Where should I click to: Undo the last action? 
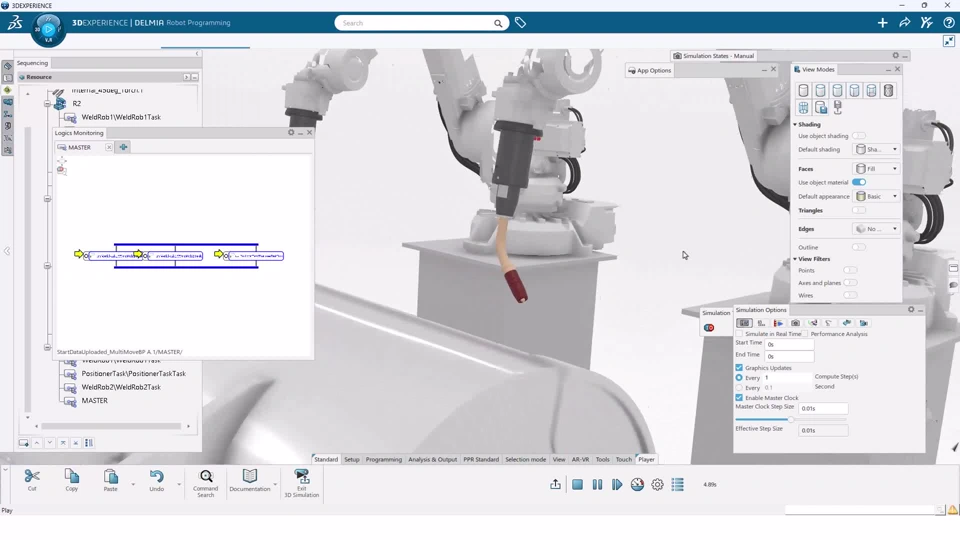(157, 480)
